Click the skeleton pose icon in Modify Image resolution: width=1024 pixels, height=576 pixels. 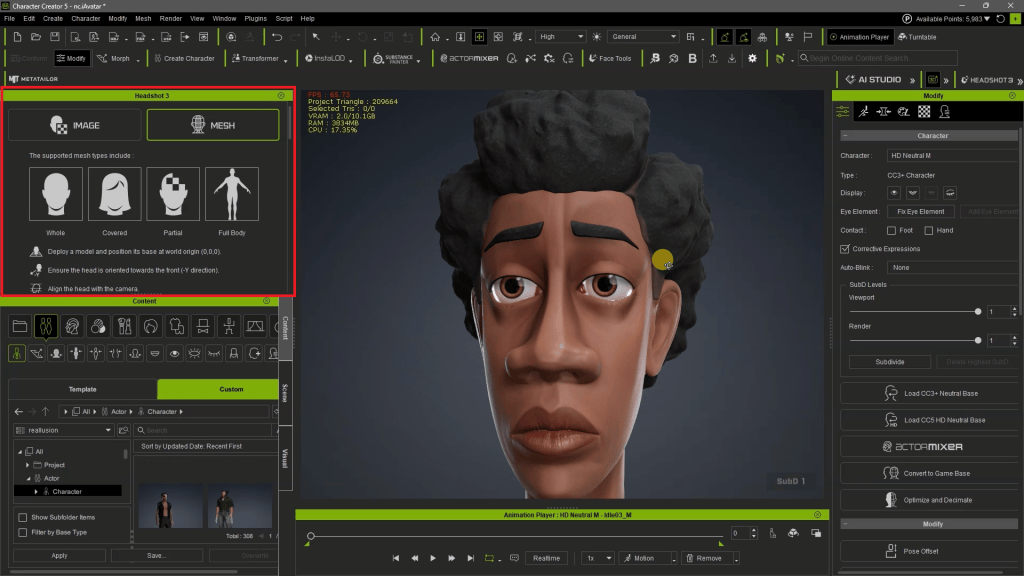pos(863,112)
